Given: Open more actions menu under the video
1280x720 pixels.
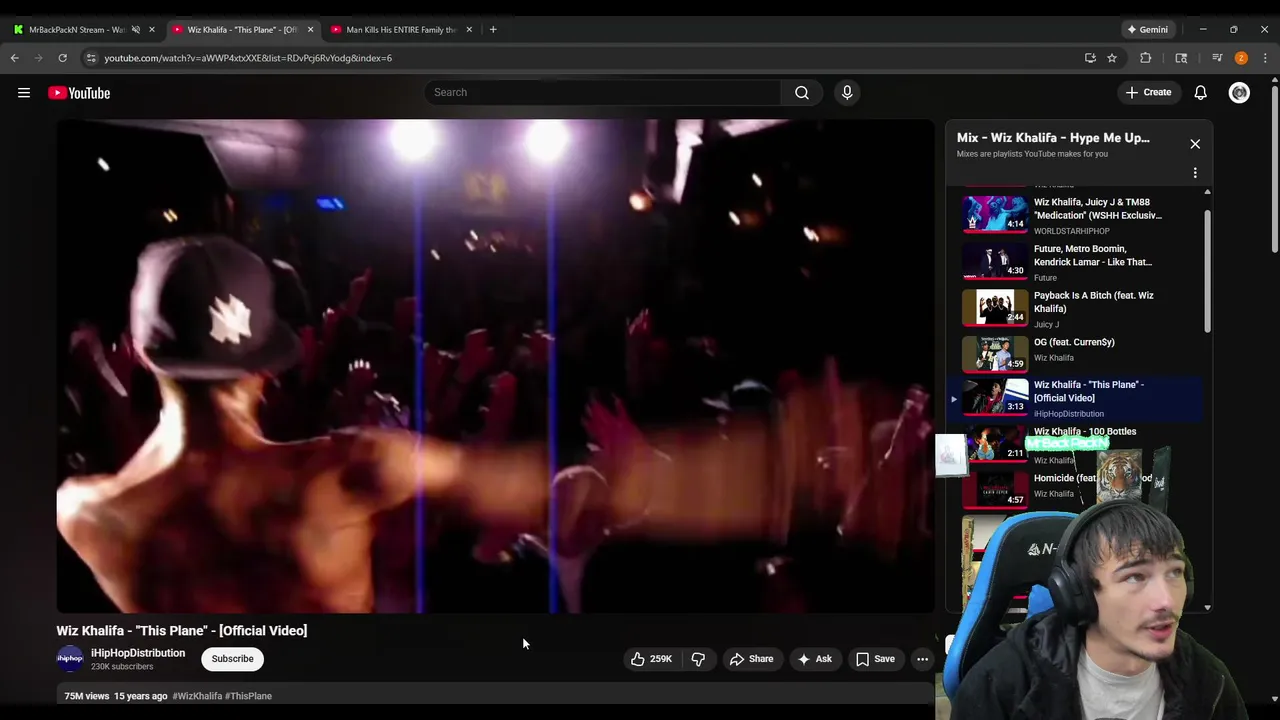Looking at the screenshot, I should [x=923, y=659].
